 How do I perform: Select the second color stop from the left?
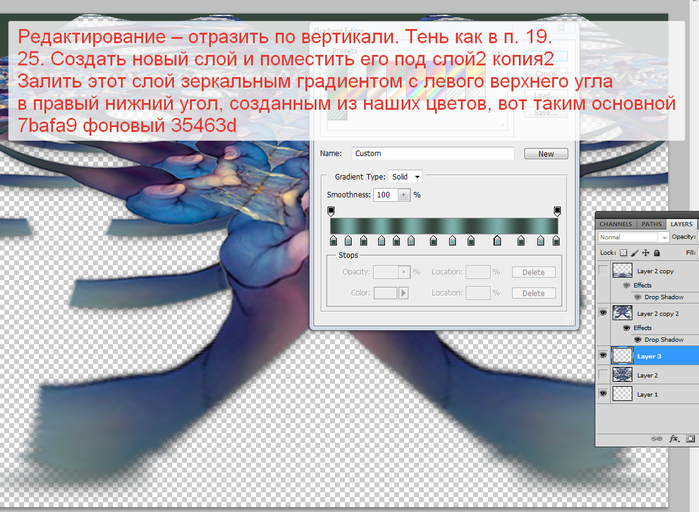point(348,241)
